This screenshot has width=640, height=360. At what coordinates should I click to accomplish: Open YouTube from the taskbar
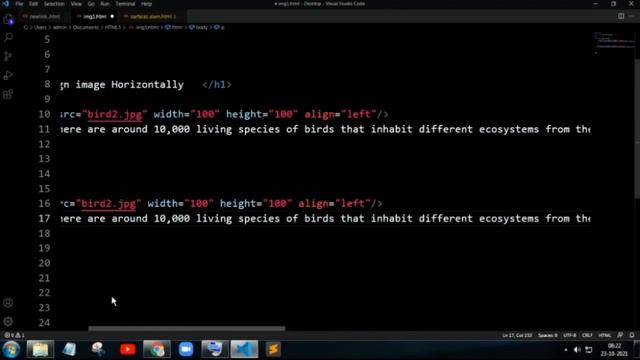(x=127, y=349)
